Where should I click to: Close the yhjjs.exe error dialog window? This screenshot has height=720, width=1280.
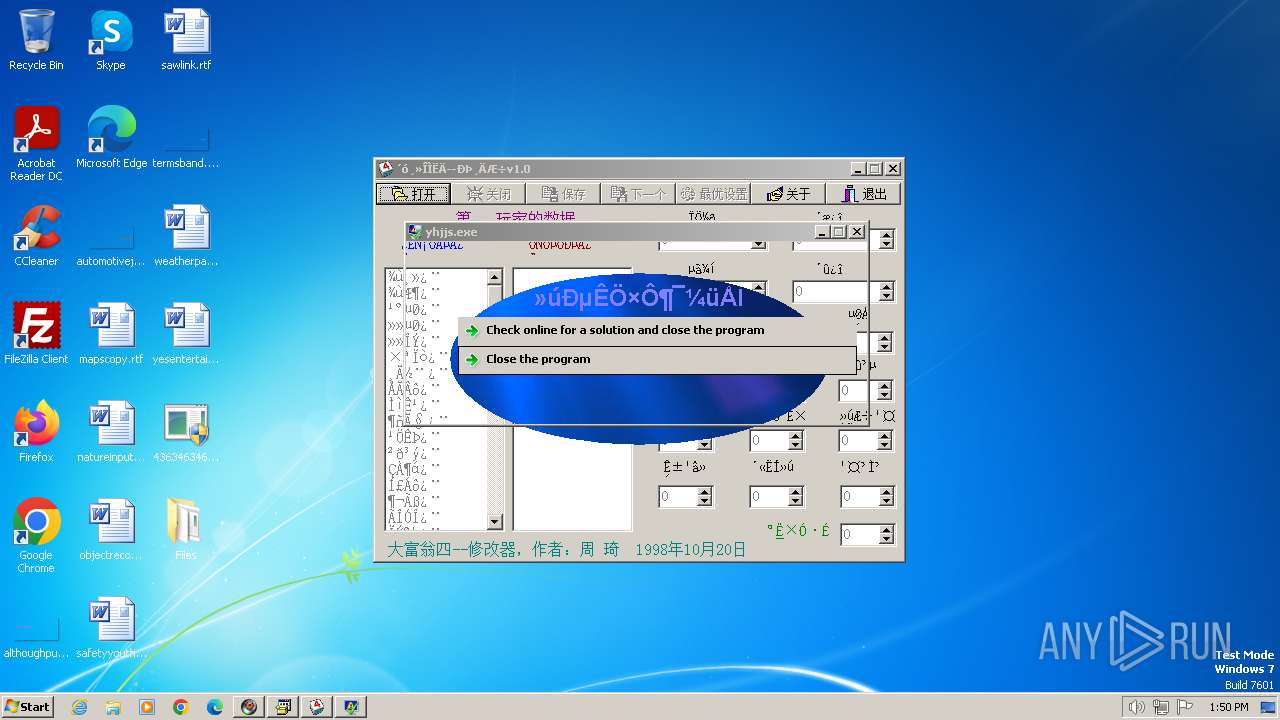[x=857, y=232]
